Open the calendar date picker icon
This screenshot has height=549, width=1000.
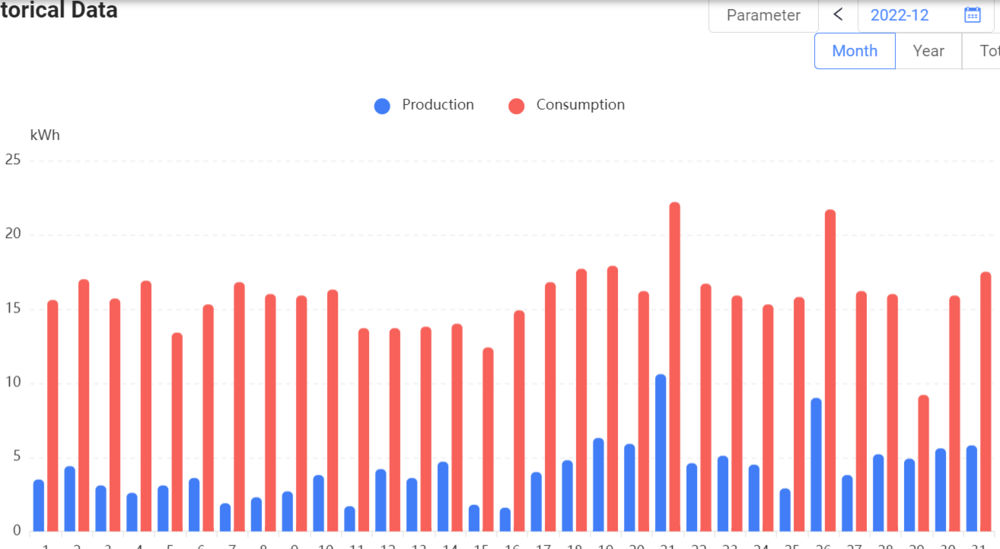[972, 15]
